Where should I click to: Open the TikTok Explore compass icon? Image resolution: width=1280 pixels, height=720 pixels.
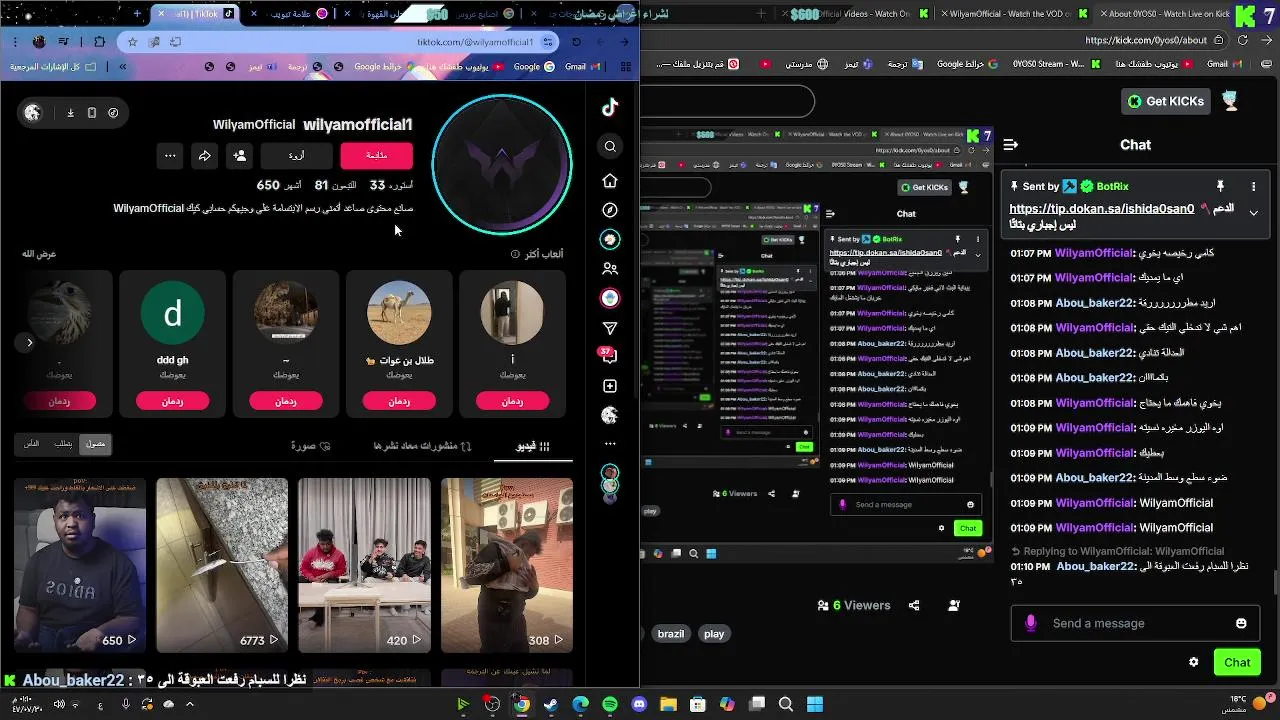click(610, 210)
